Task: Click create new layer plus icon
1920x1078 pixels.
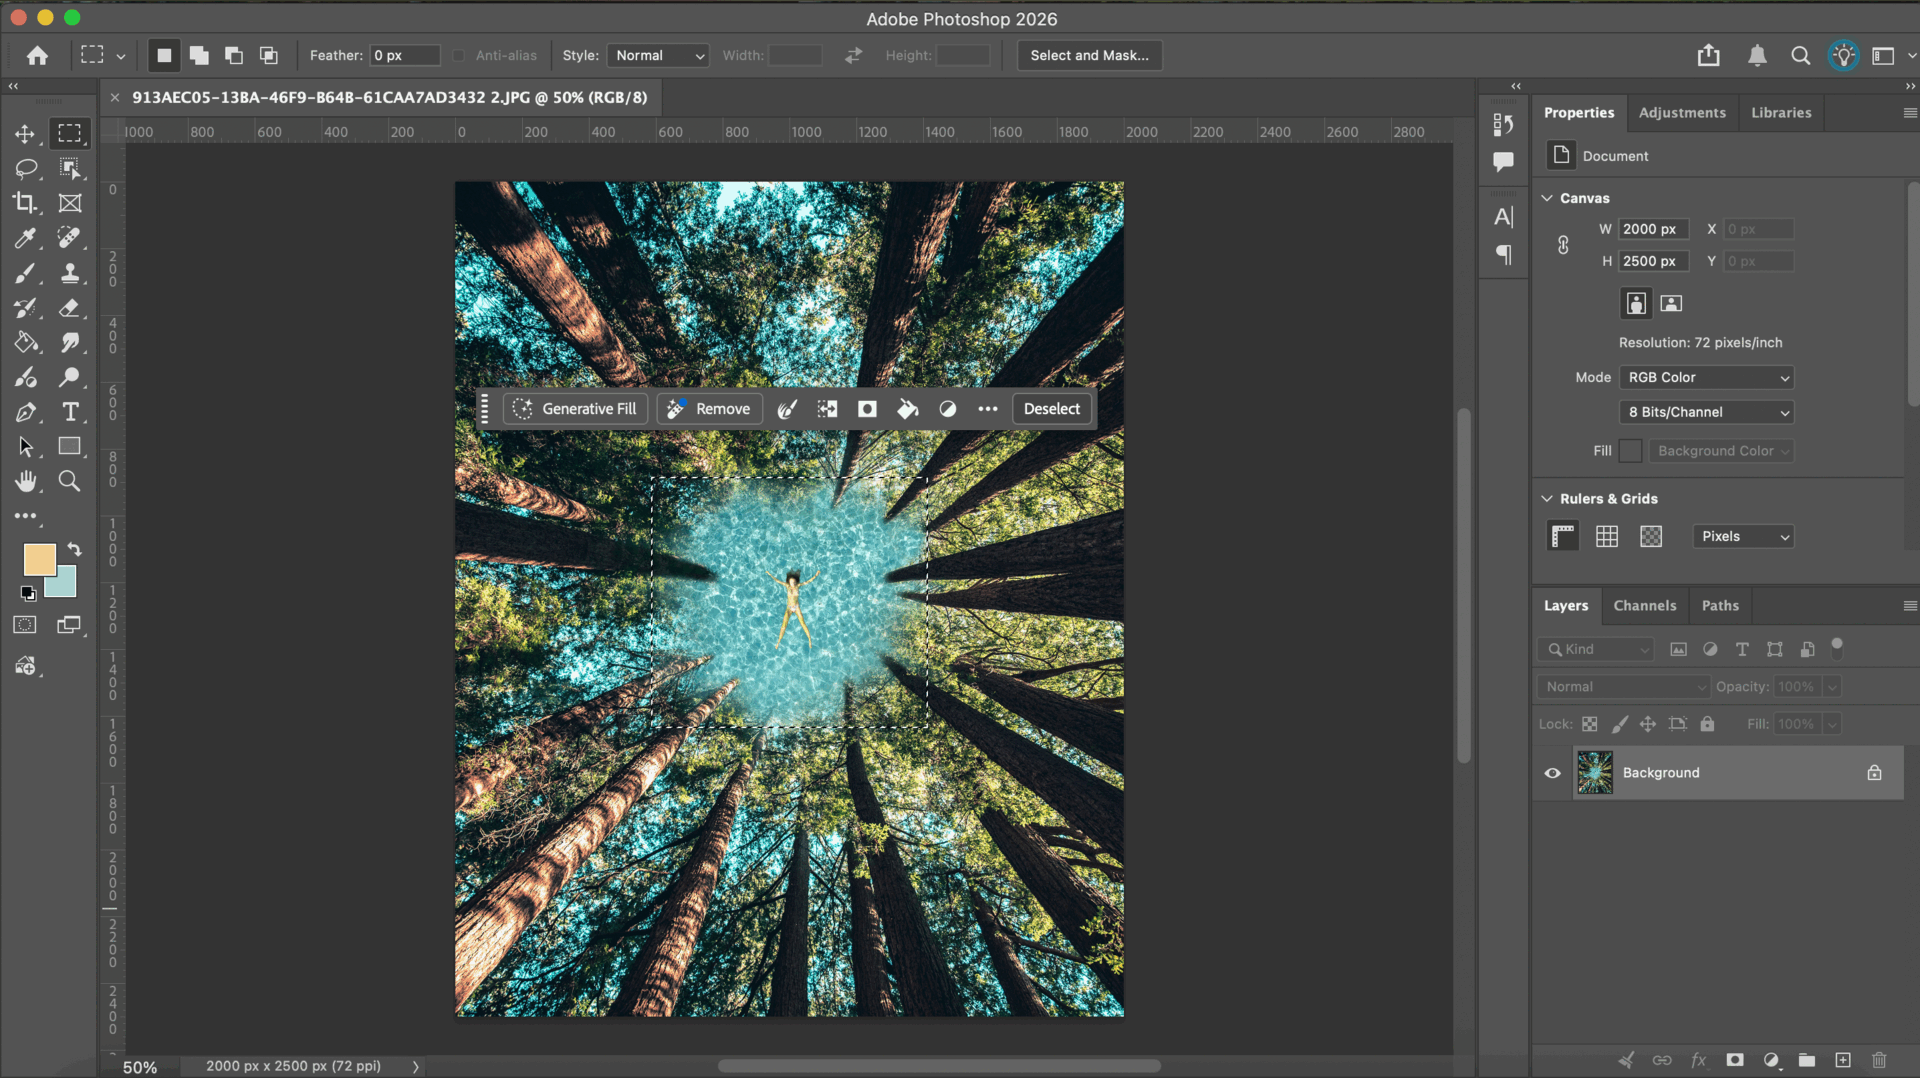Action: pos(1842,1060)
